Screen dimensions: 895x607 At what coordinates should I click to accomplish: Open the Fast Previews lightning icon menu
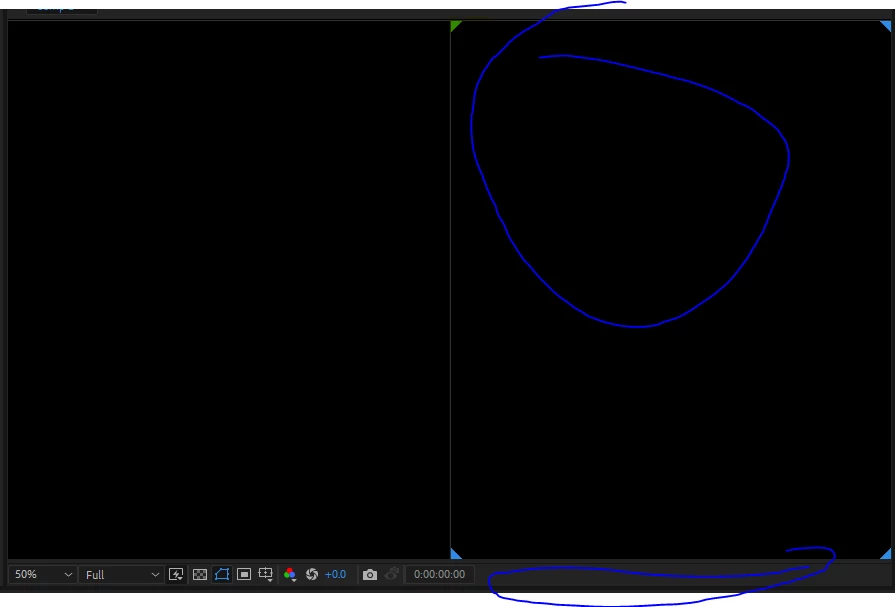[x=176, y=574]
